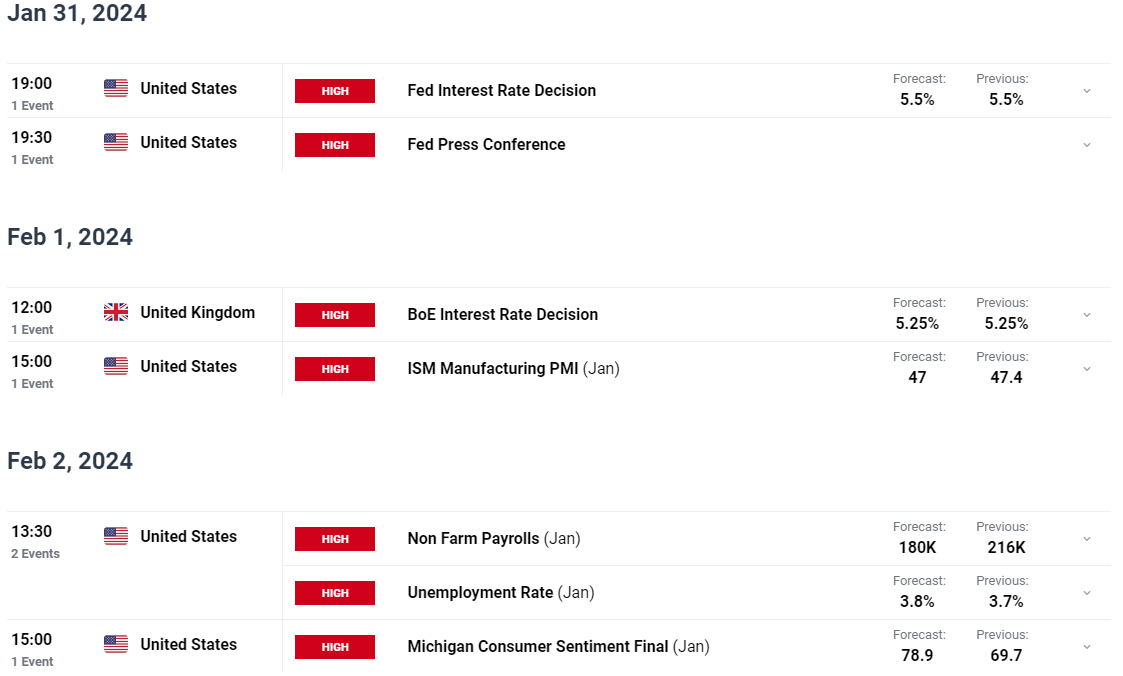This screenshot has height=676, width=1123.
Task: Expand Michigan Consumer Sentiment row chevron
Action: (1086, 647)
